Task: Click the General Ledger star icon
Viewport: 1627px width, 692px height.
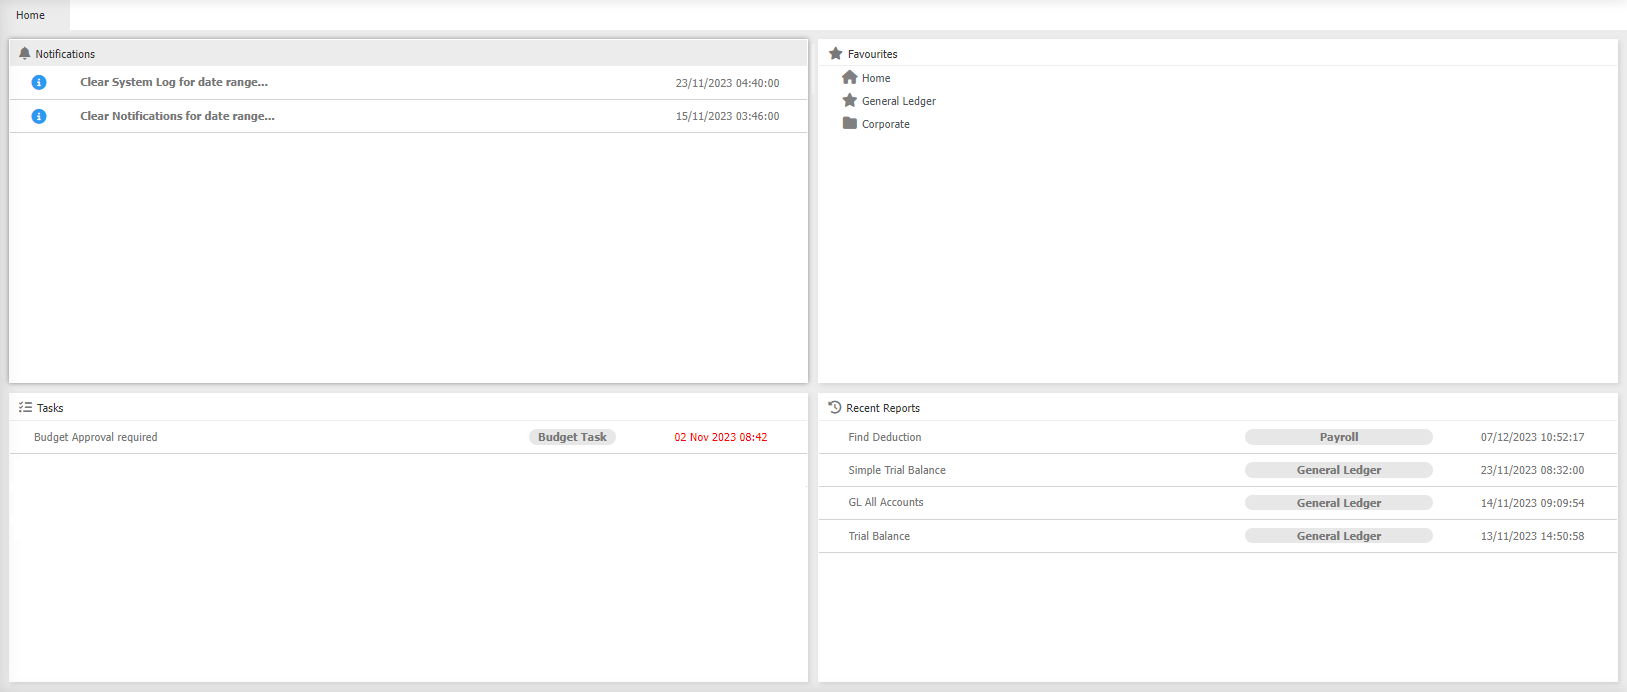Action: (850, 101)
